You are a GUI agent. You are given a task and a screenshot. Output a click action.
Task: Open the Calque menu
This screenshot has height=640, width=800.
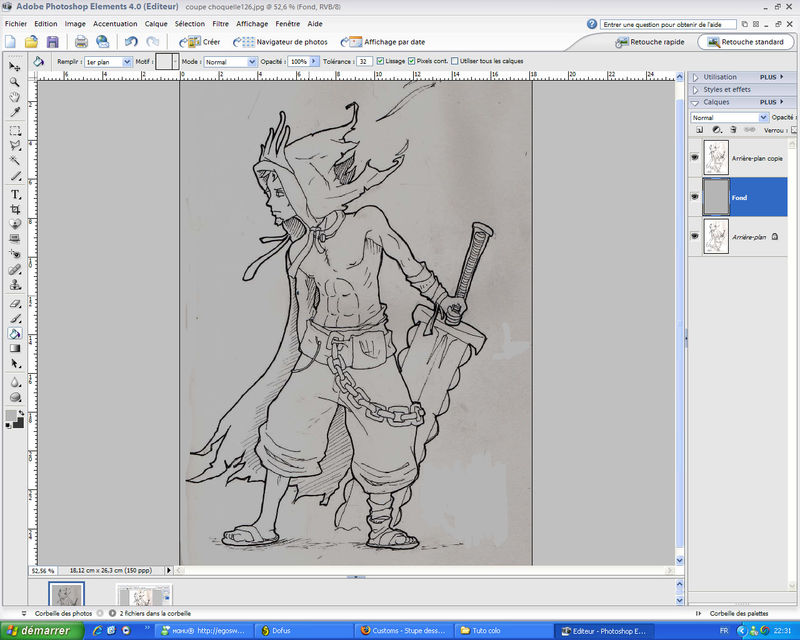click(156, 24)
